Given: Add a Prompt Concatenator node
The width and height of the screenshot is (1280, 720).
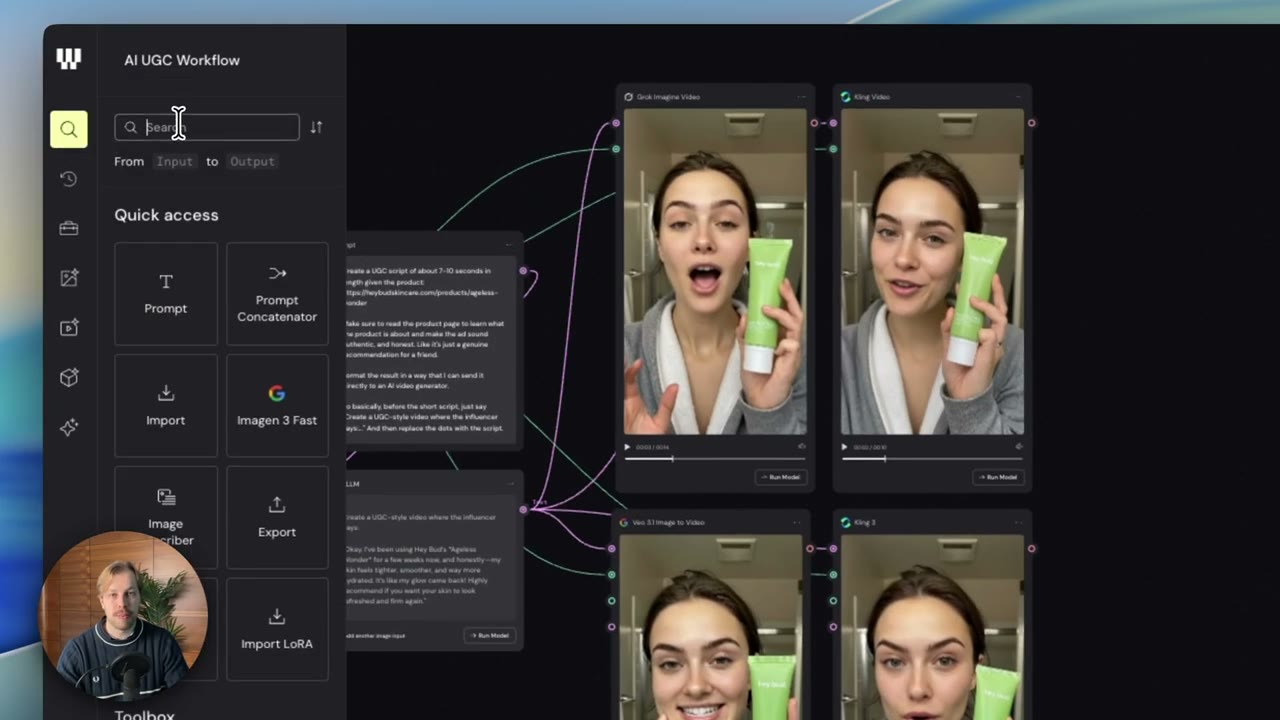Looking at the screenshot, I should pyautogui.click(x=277, y=294).
